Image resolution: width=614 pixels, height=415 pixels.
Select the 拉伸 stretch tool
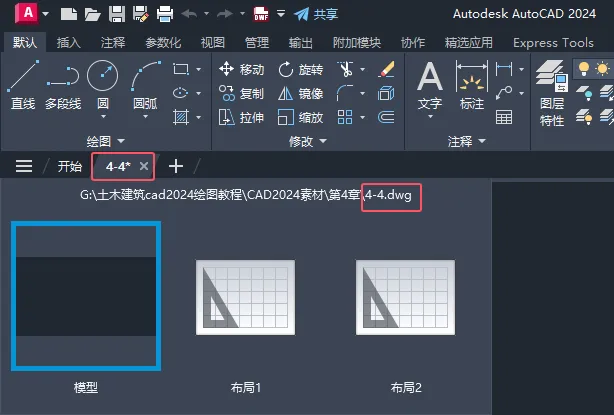242,117
